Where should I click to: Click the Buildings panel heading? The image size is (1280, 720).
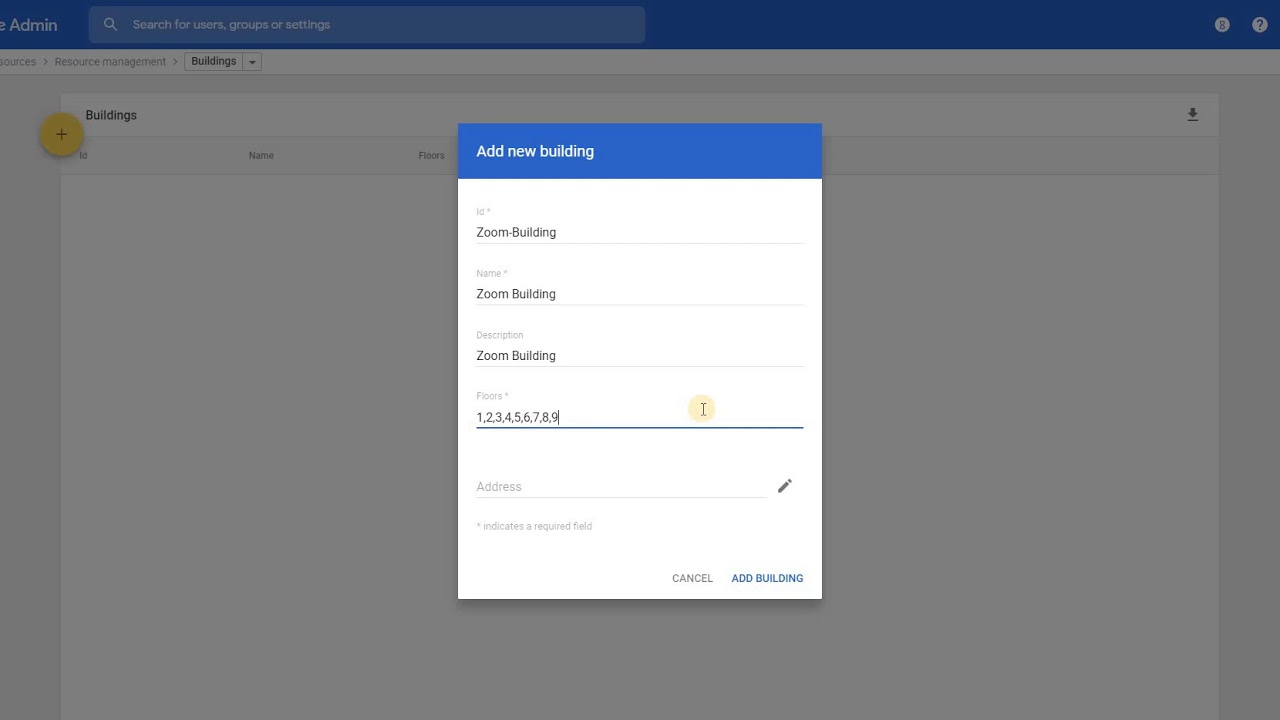click(111, 115)
